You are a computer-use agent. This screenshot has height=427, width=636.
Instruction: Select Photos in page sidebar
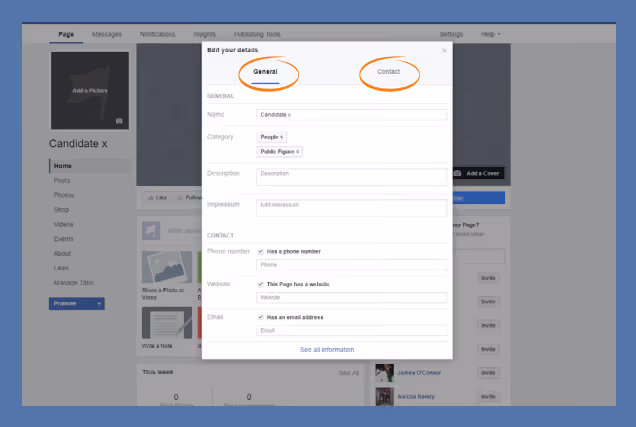64,195
